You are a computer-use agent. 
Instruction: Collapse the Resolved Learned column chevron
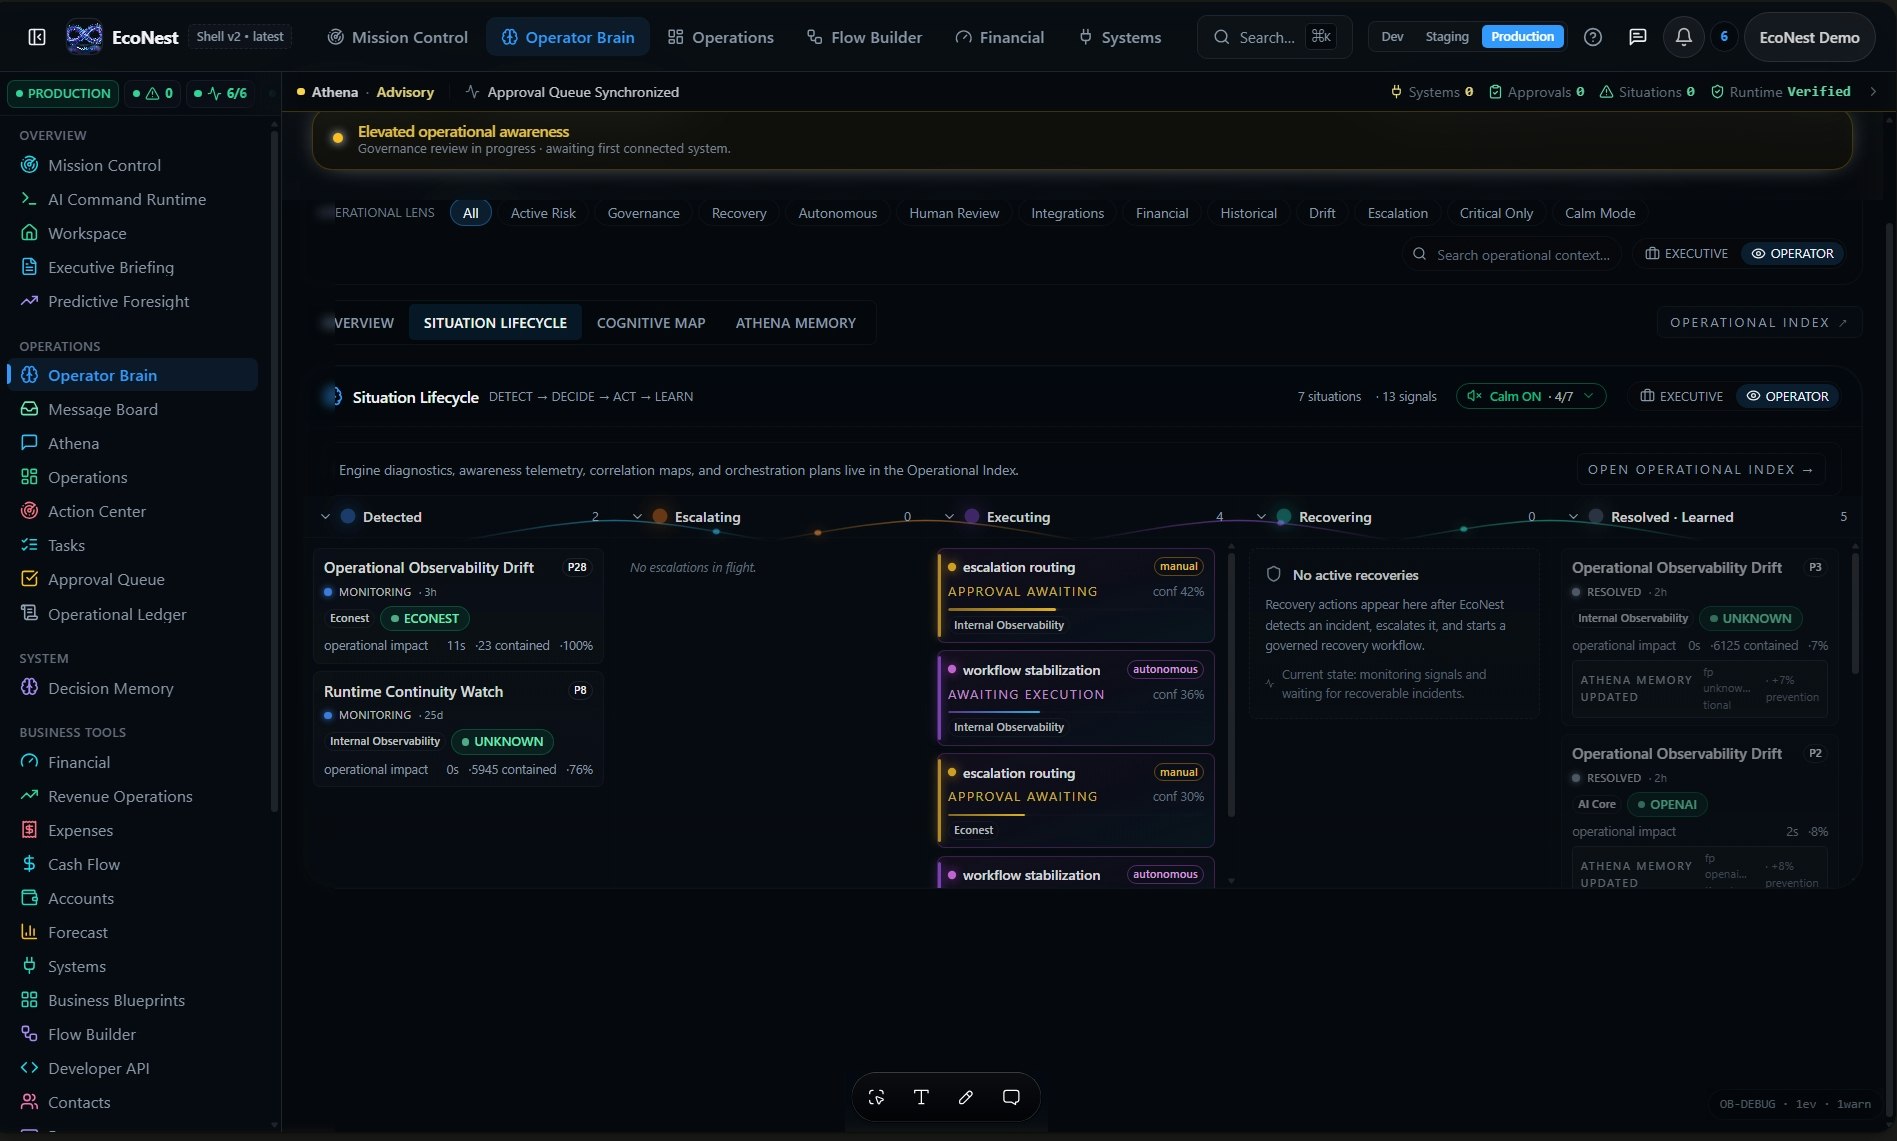1573,517
